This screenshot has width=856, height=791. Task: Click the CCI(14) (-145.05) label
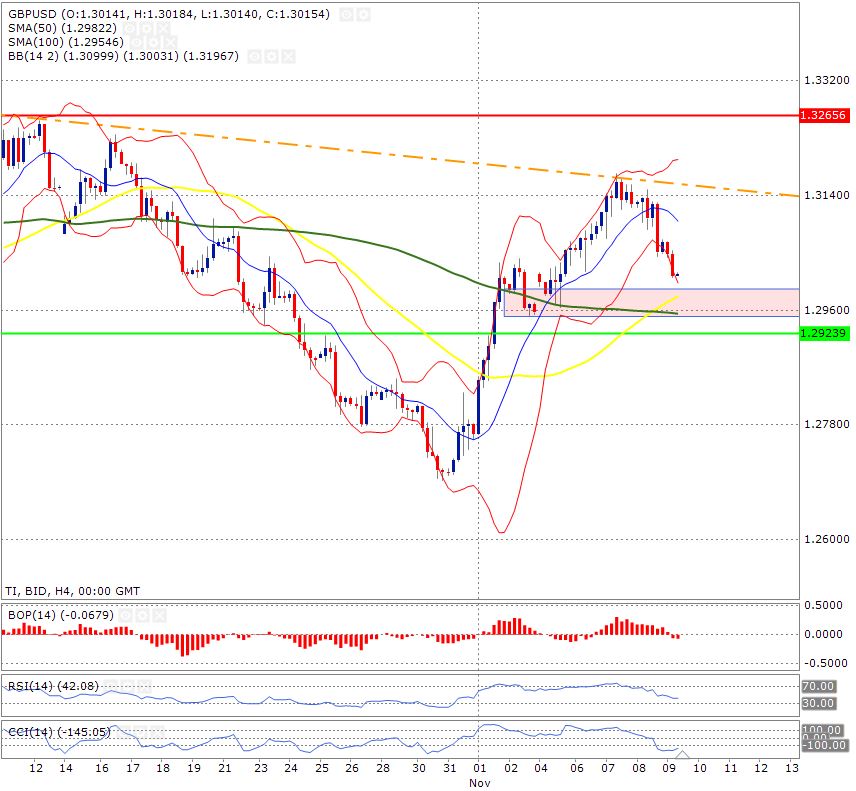(60, 732)
